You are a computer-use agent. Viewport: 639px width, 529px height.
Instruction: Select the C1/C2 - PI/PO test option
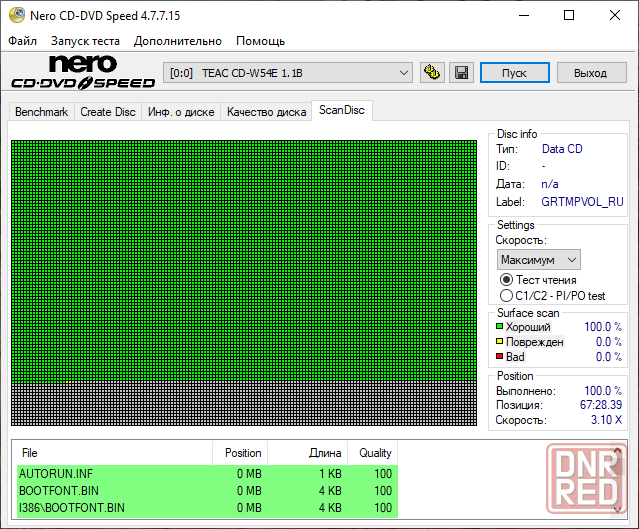506,296
